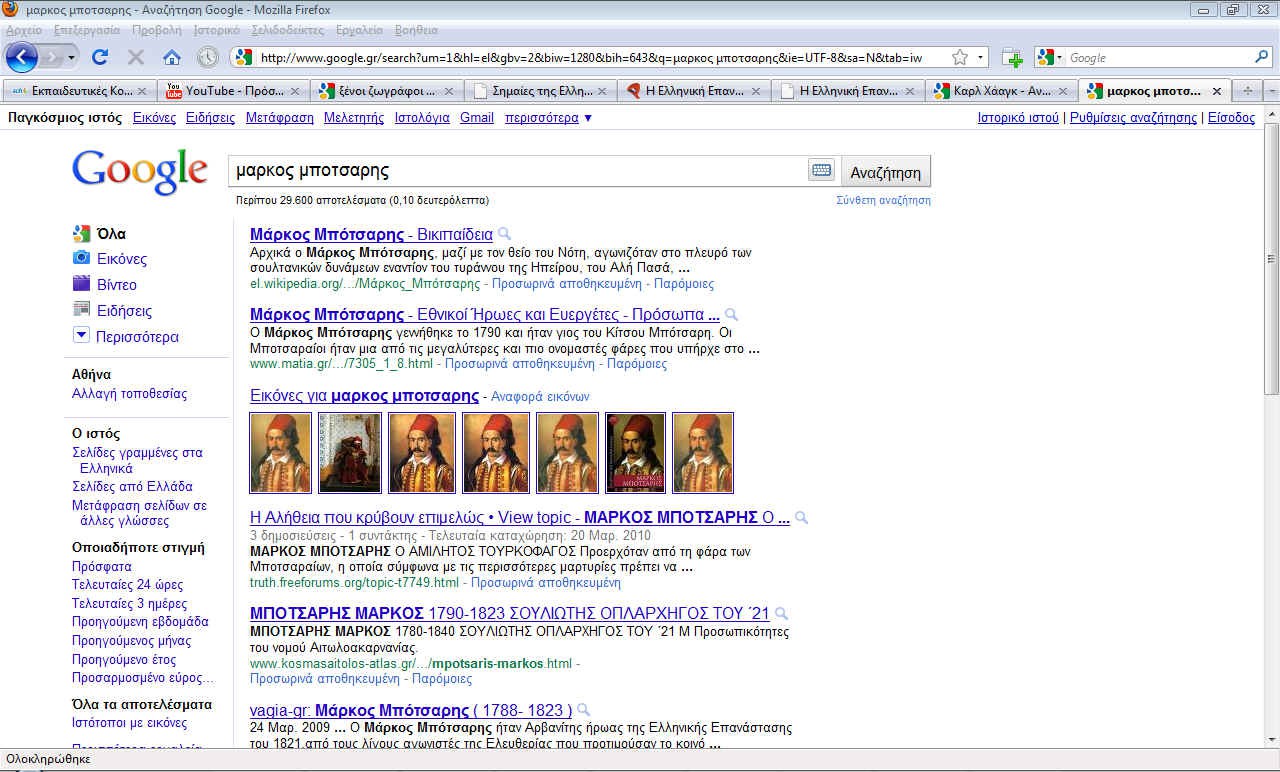This screenshot has height=772, width=1280.
Task: Open the Προβολή menu
Action: coord(157,30)
